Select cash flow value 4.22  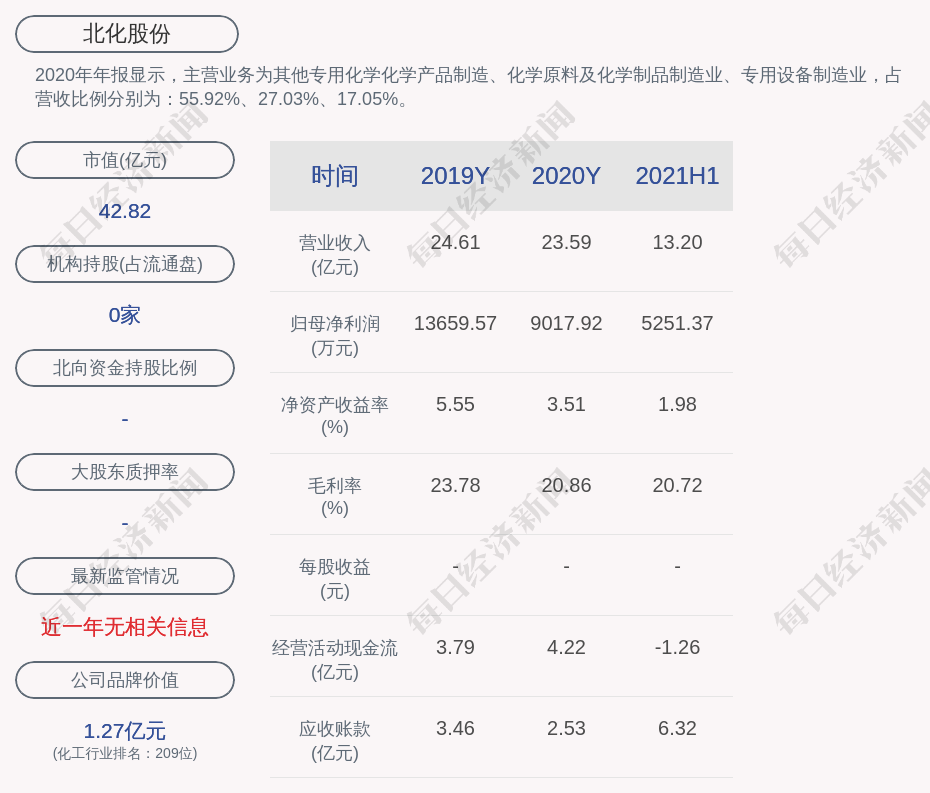566,648
